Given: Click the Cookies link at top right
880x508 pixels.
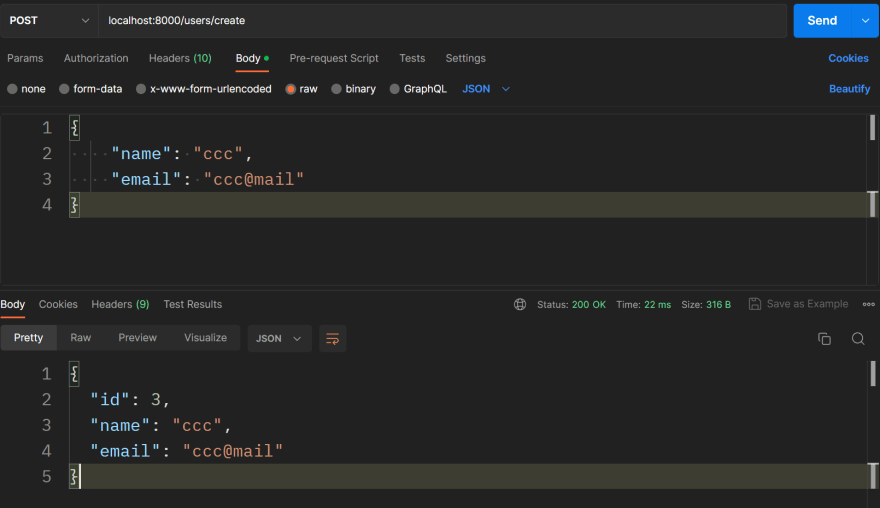Looking at the screenshot, I should (x=848, y=58).
